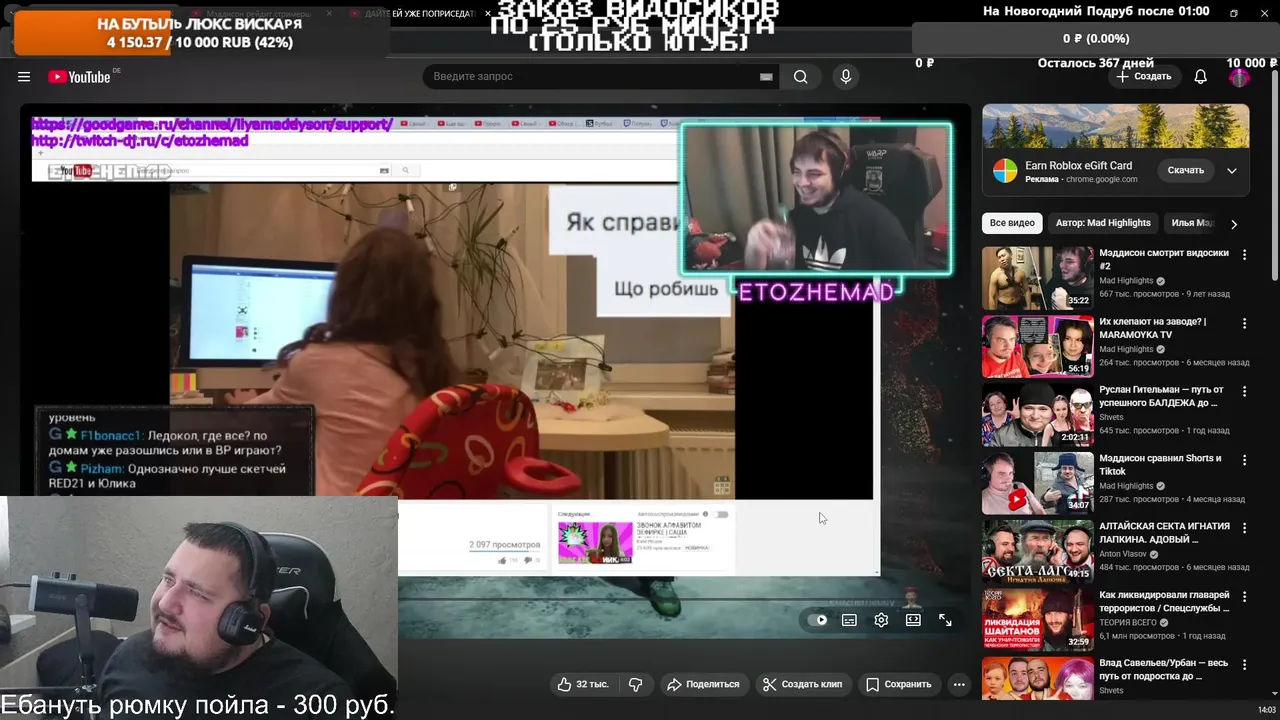Click the 'Создать' create button
Viewport: 1280px width, 720px height.
(x=1144, y=77)
